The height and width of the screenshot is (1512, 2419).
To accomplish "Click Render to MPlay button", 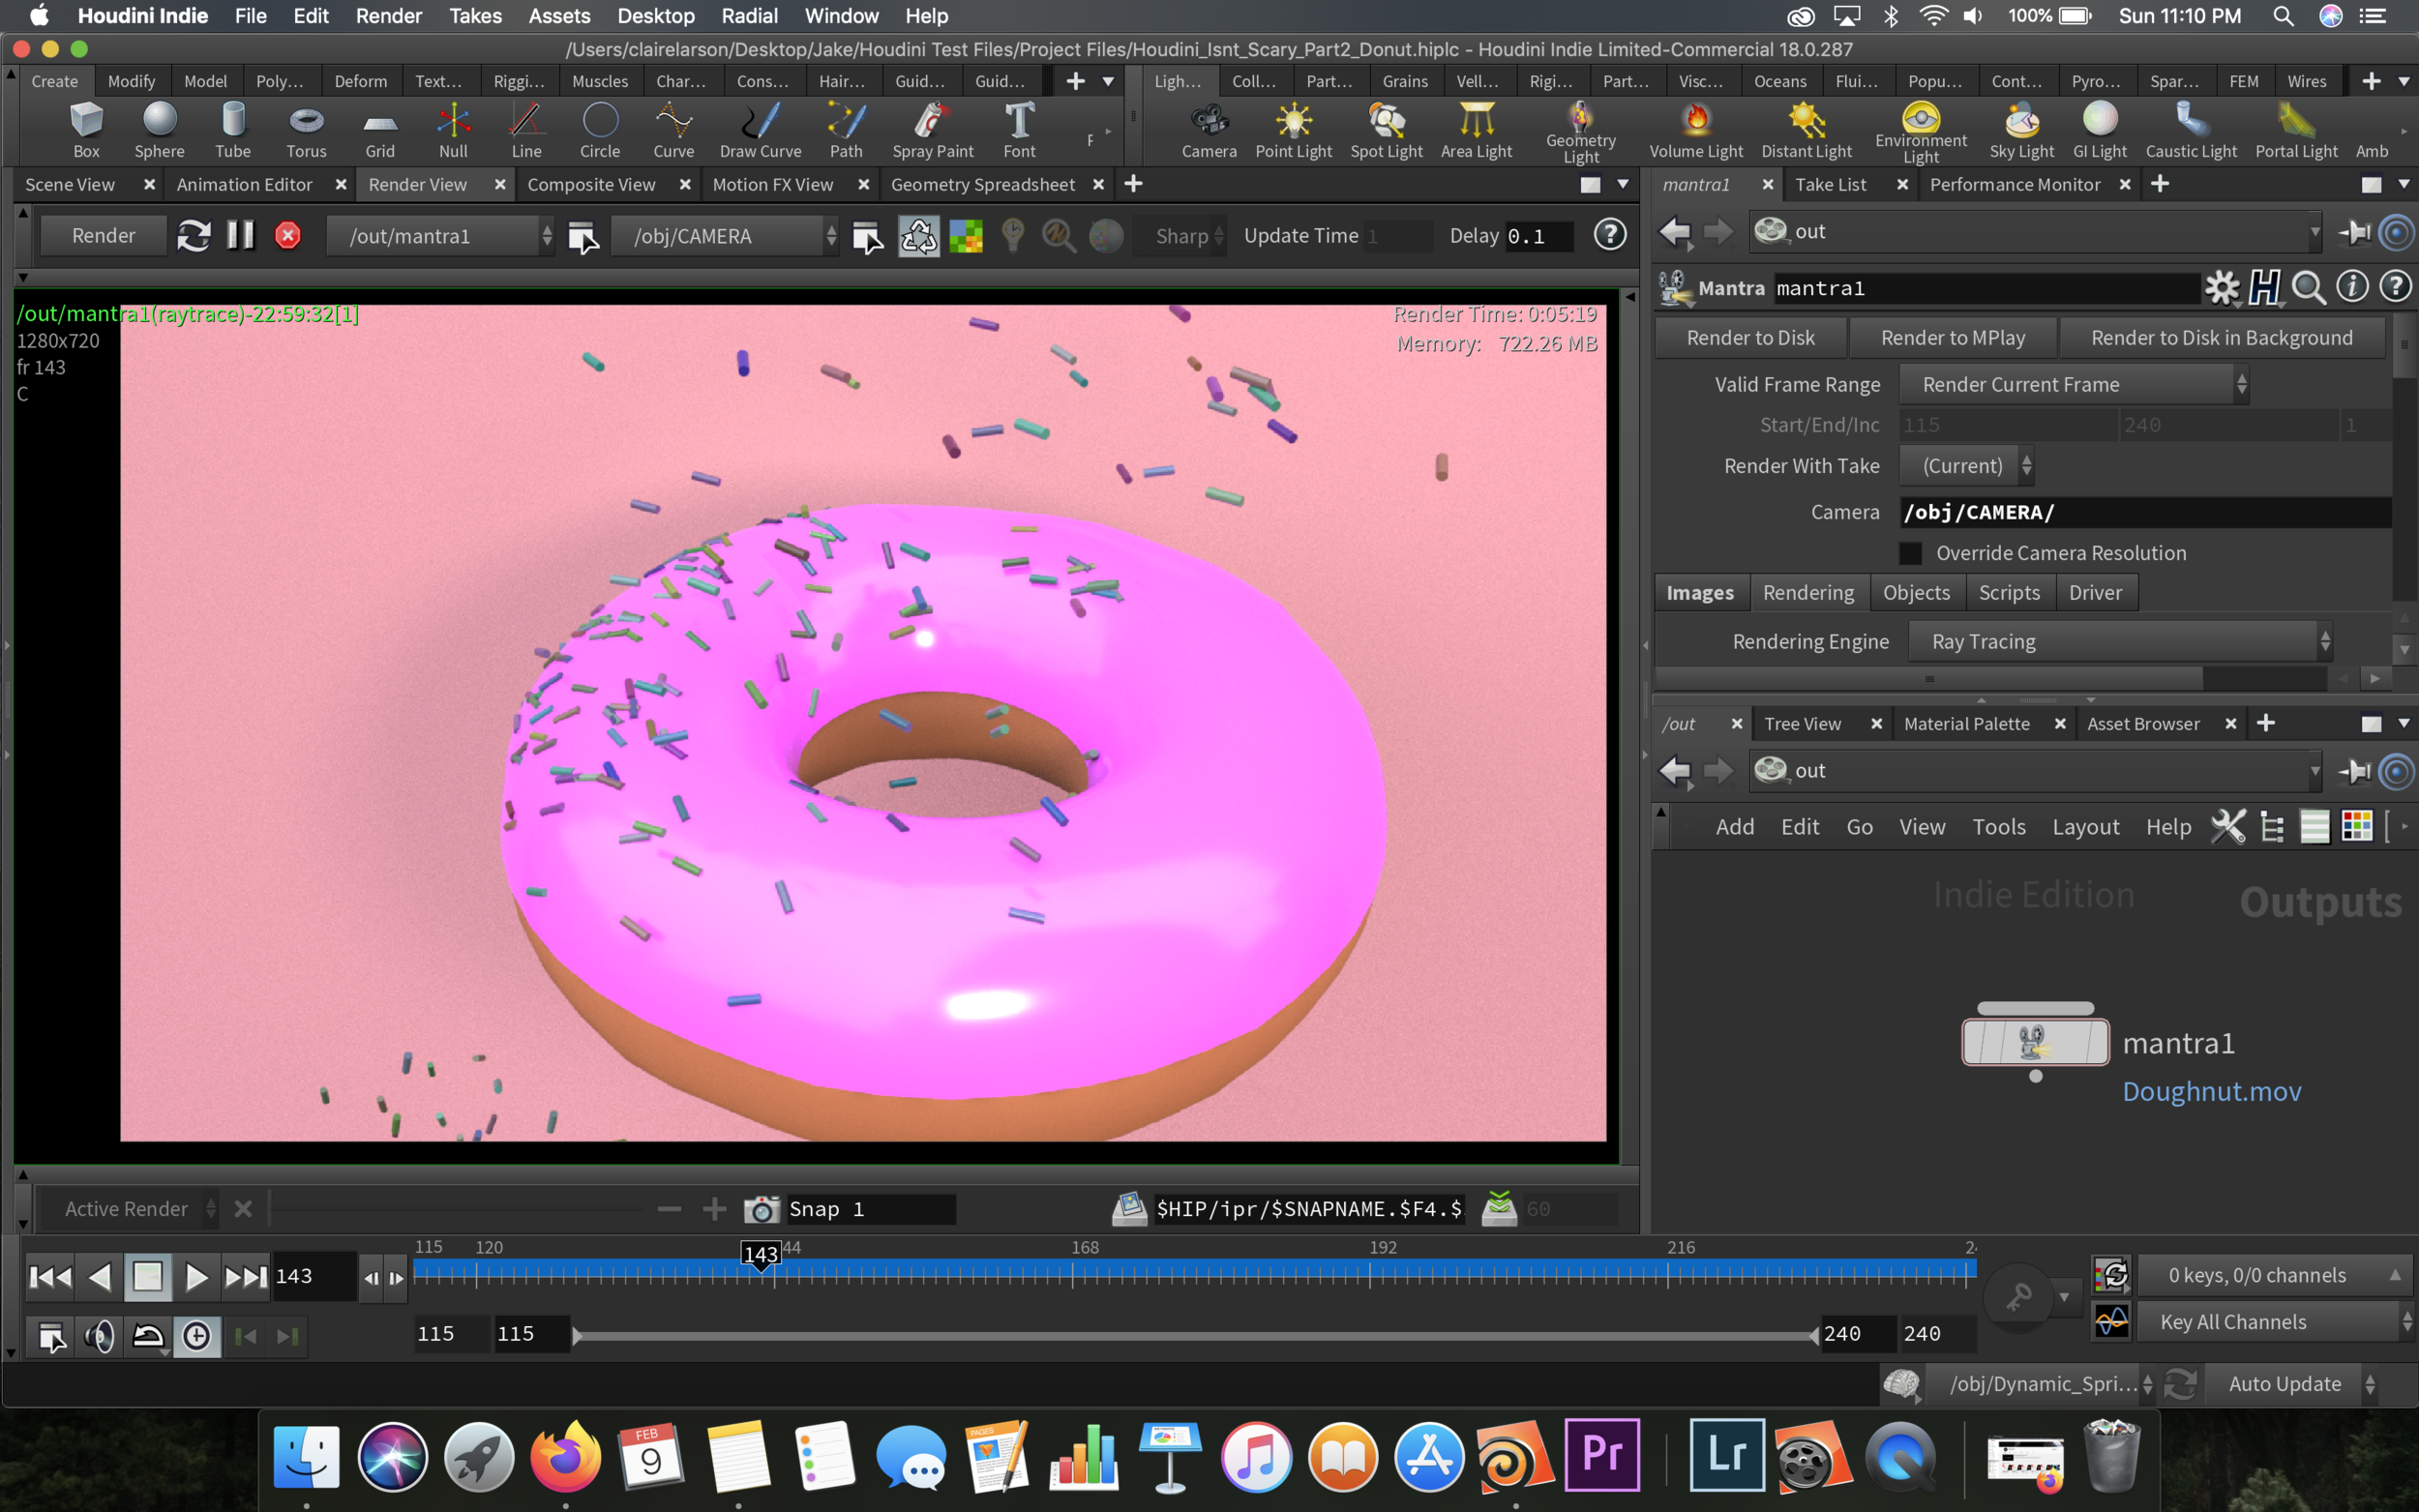I will point(1952,338).
